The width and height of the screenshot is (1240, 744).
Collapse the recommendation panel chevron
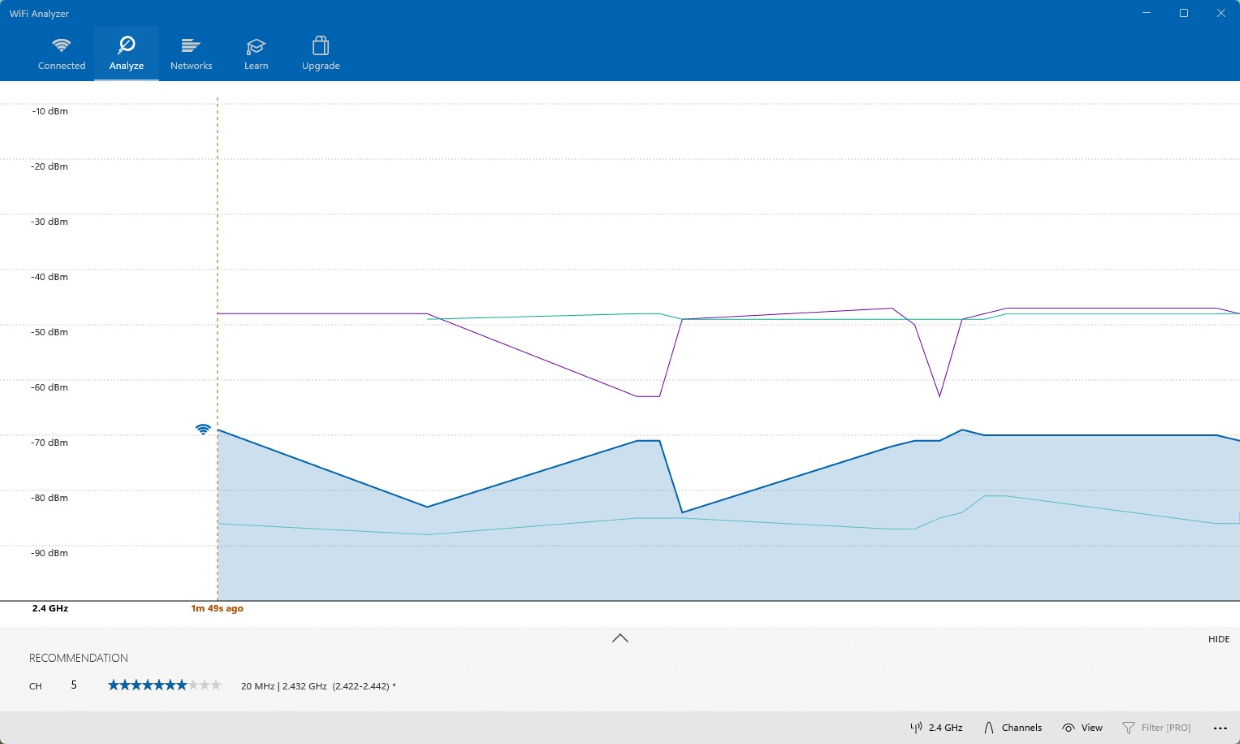(x=620, y=637)
